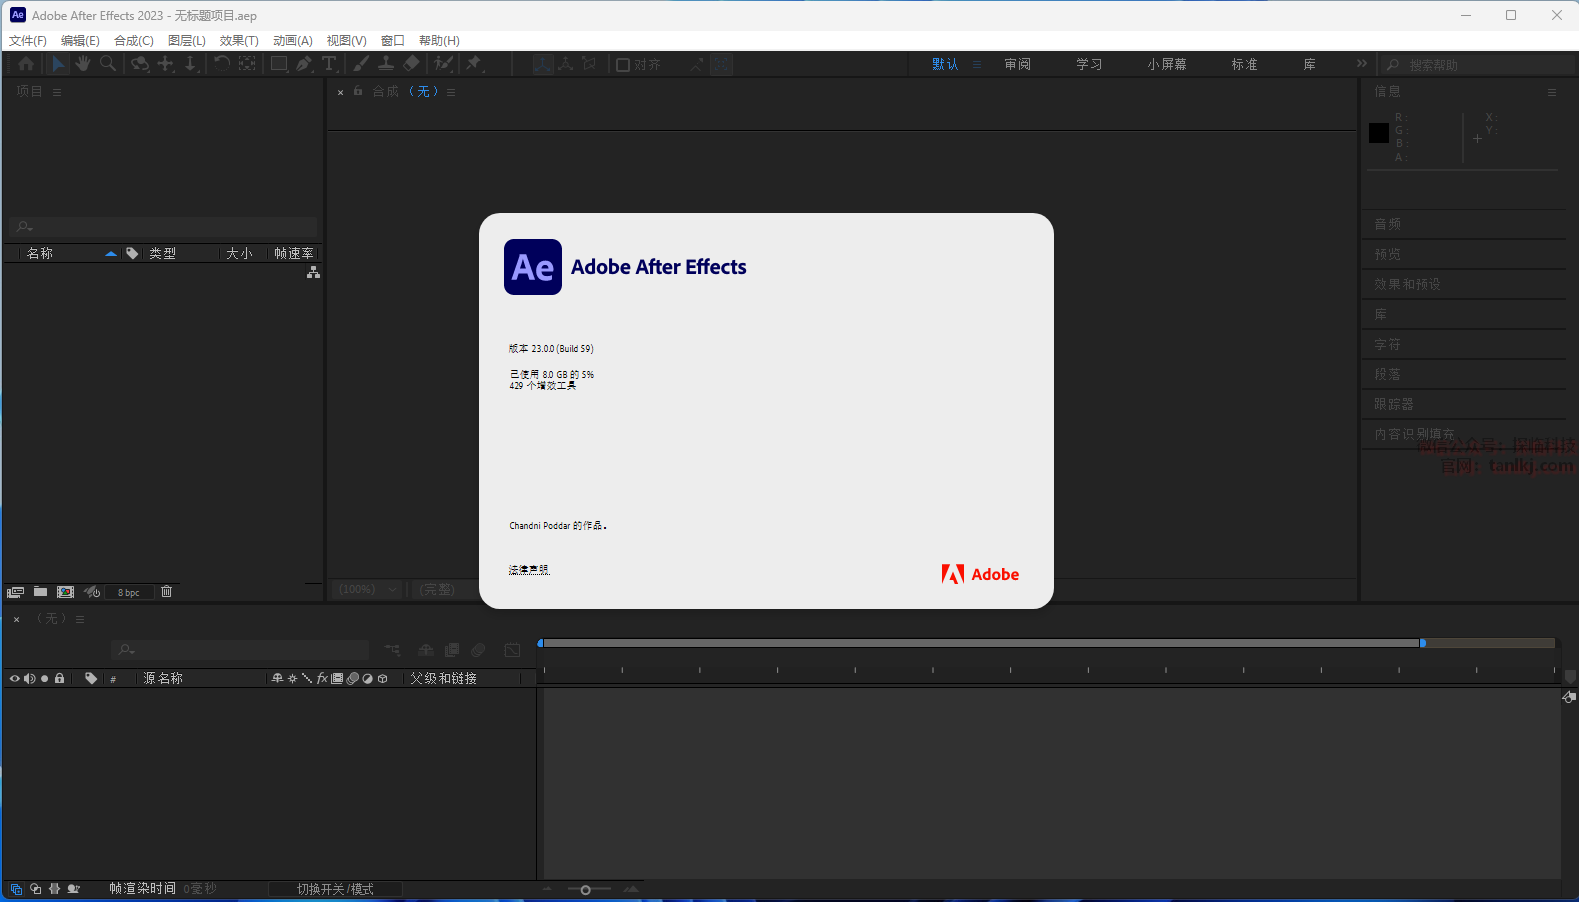Click the 切换开关/模式 button
The image size is (1579, 902).
(335, 889)
